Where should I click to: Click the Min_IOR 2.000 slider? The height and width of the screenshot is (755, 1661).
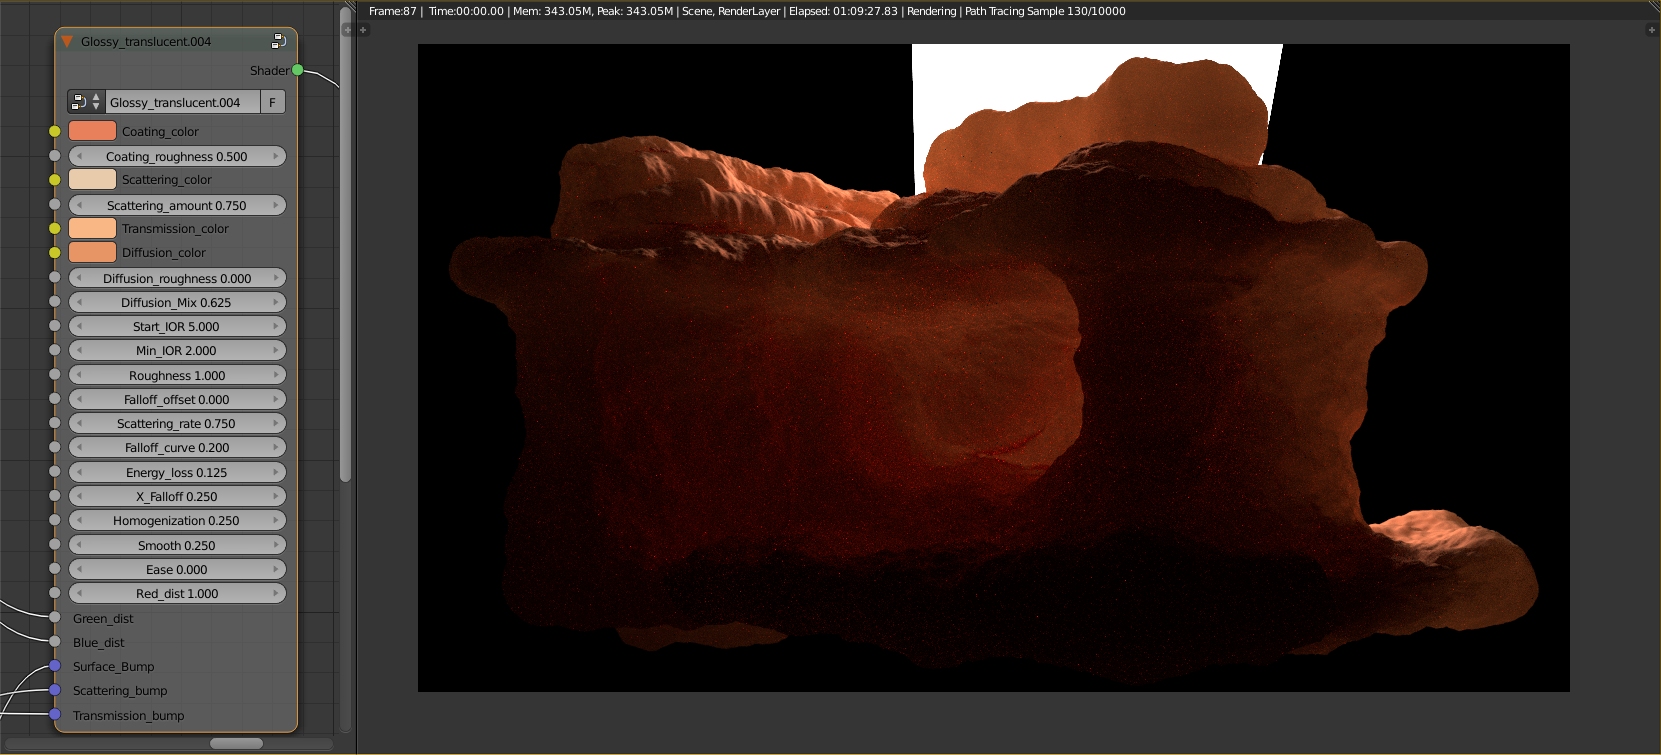(x=177, y=350)
